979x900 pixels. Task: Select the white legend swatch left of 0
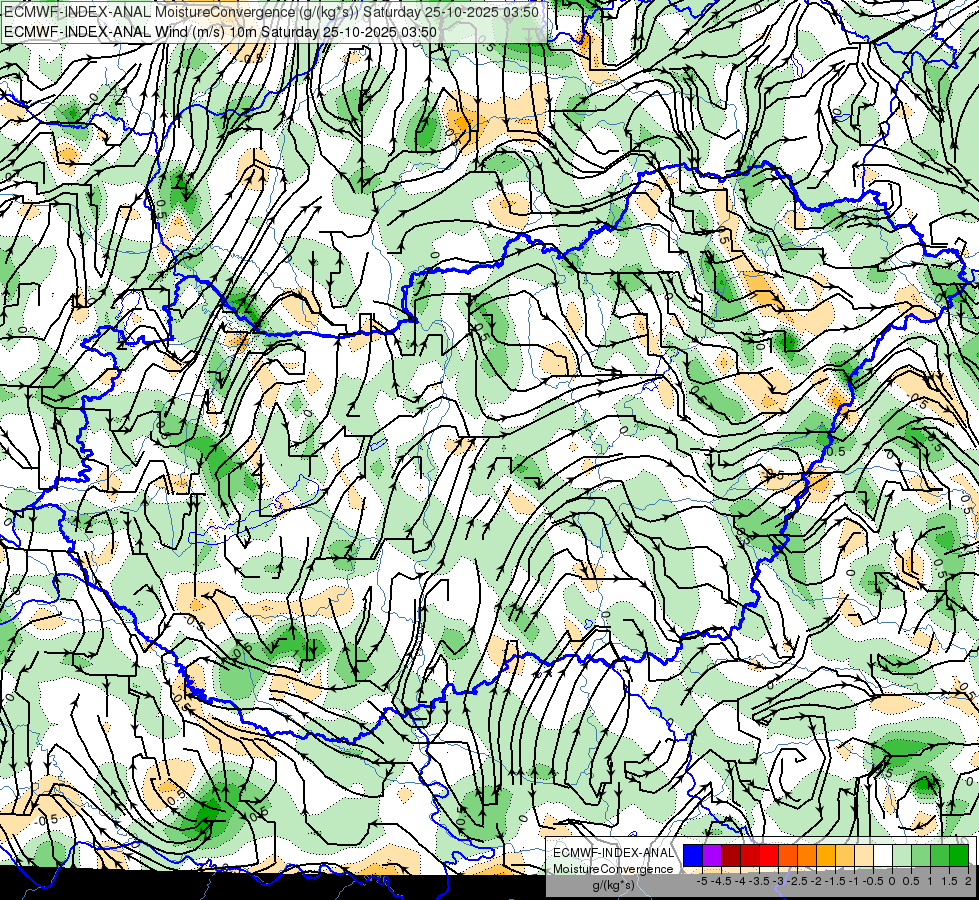click(882, 855)
